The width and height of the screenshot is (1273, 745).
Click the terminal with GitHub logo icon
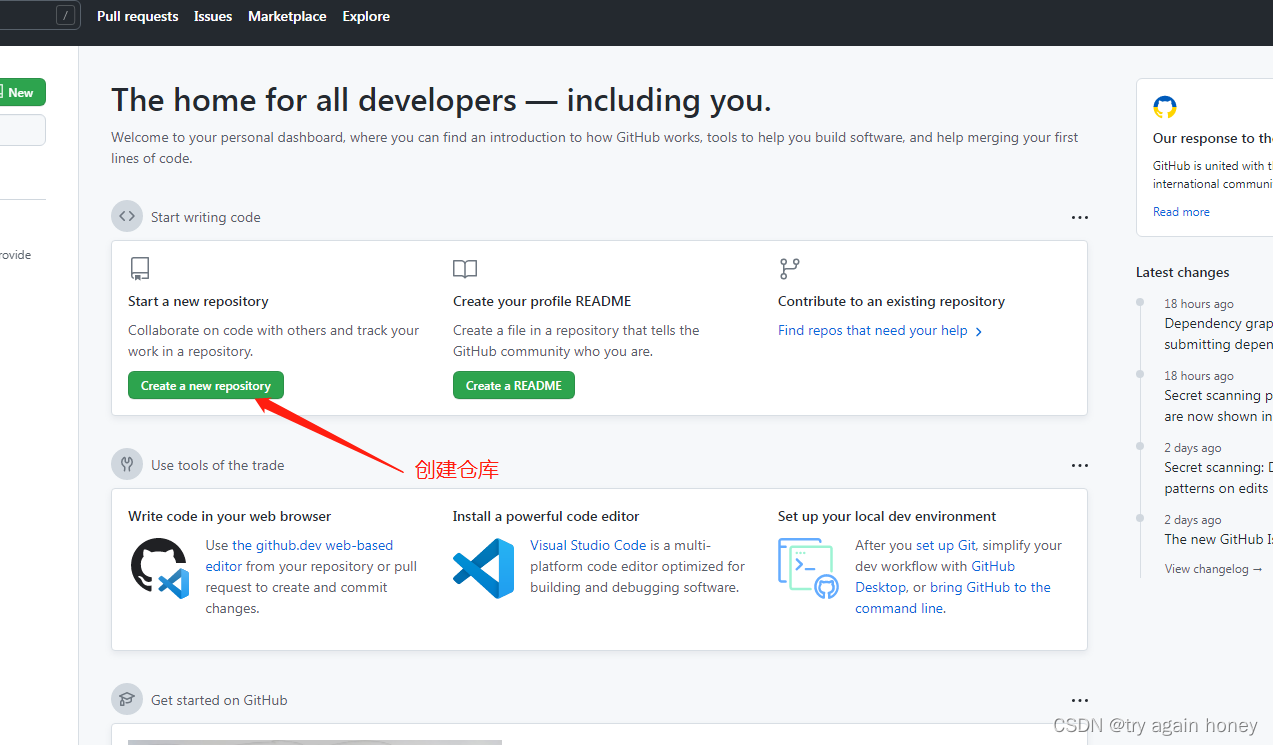click(x=809, y=568)
